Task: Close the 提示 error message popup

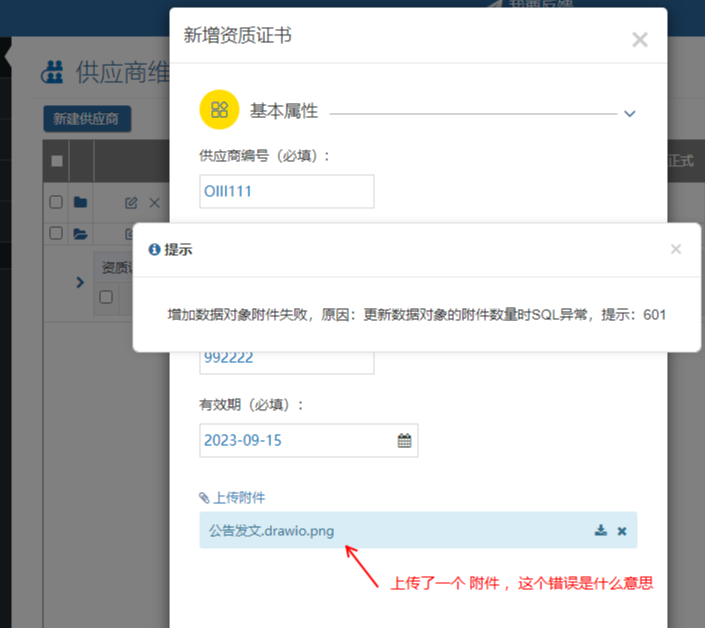Action: 675,249
